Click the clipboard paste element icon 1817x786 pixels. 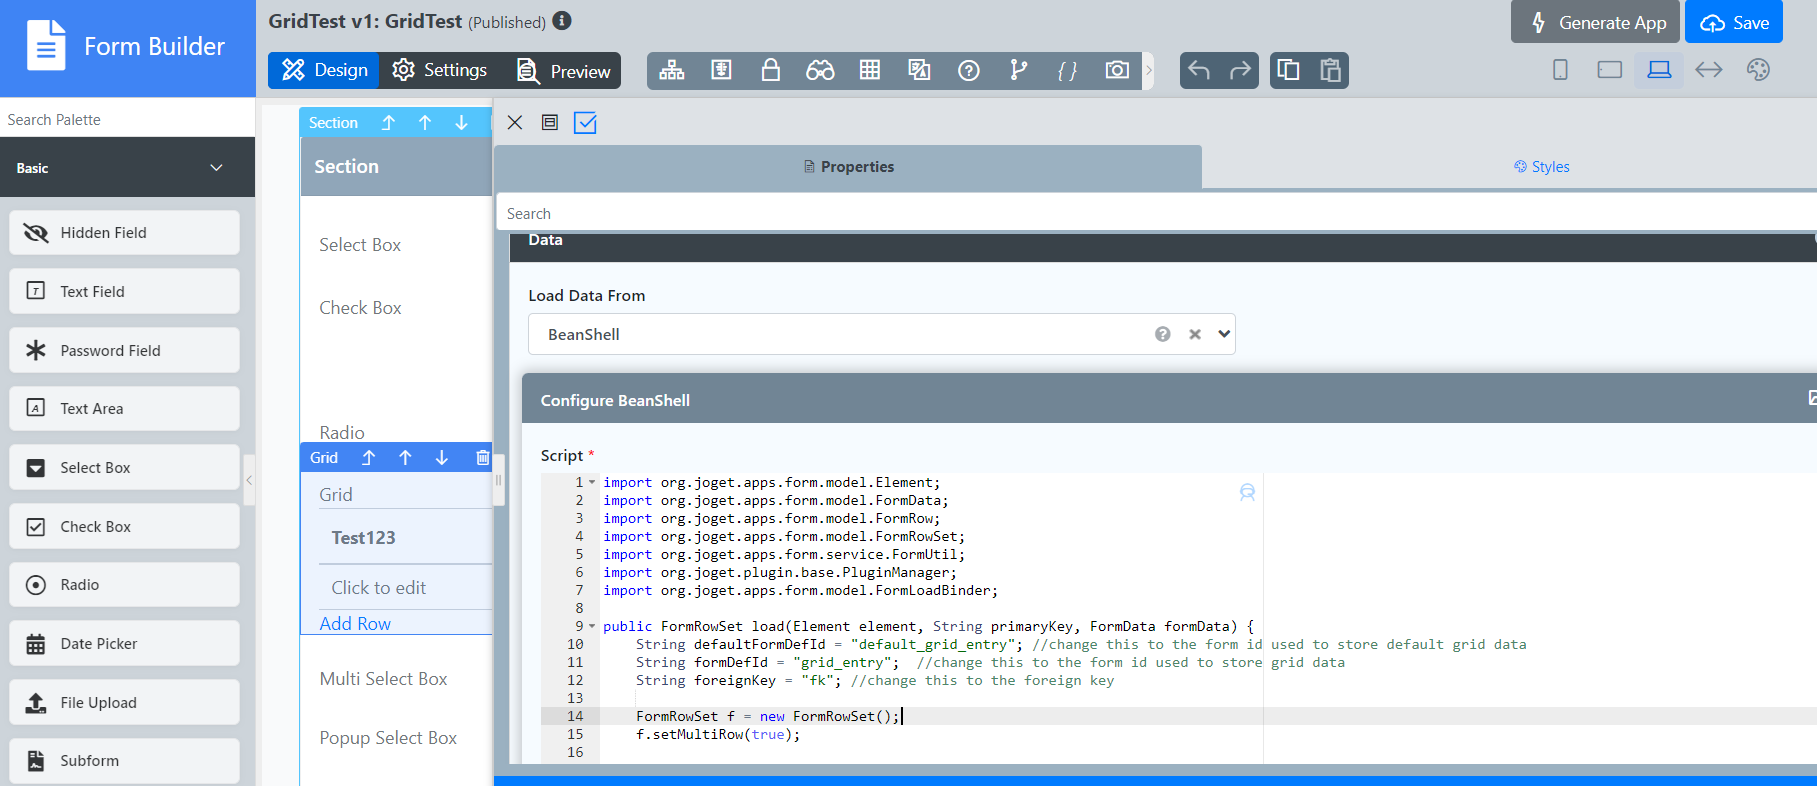tap(1330, 70)
